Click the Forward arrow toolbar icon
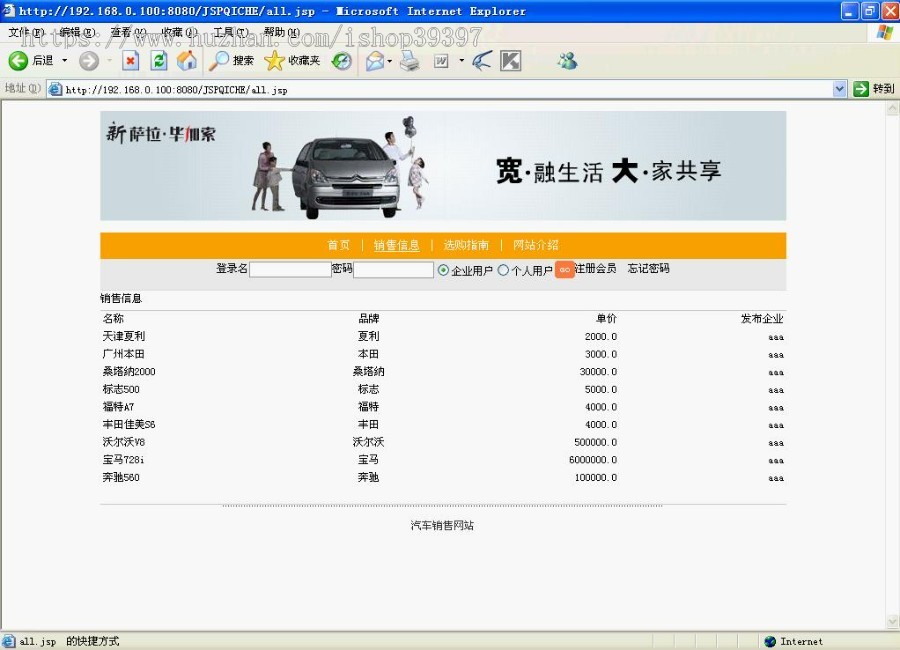This screenshot has height=650, width=900. 89,60
